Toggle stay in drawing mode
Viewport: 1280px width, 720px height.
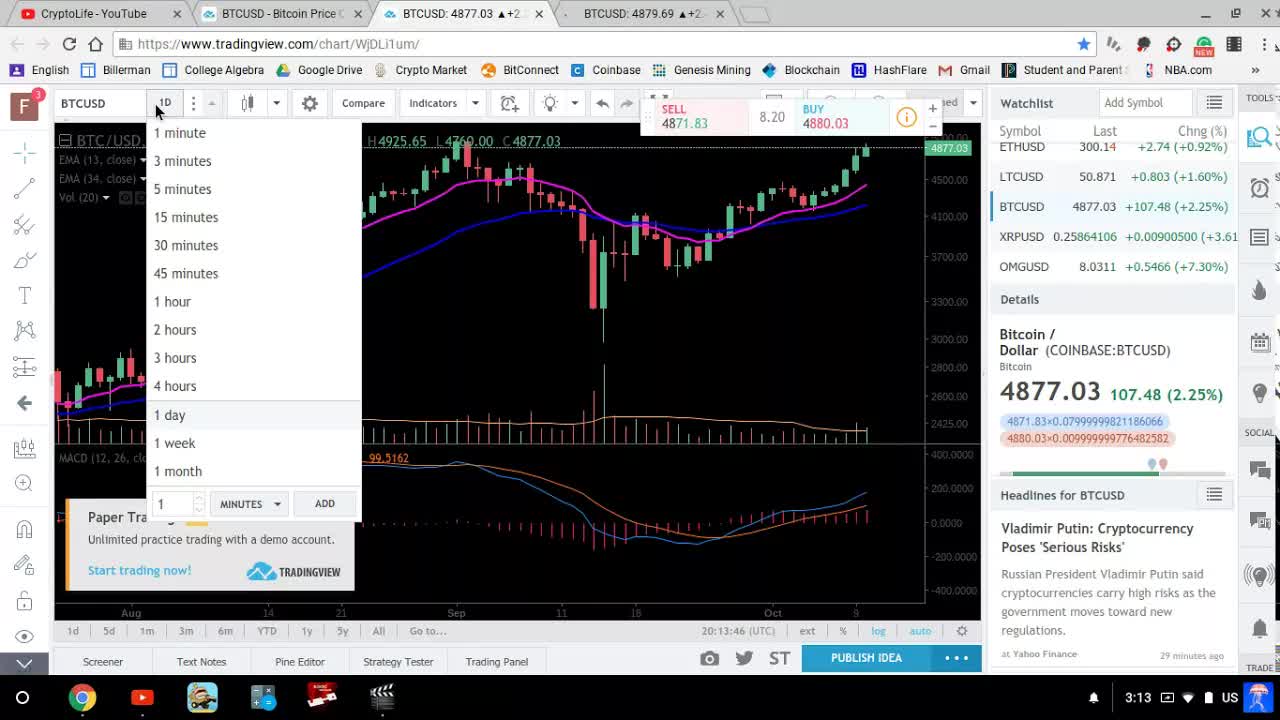(x=25, y=565)
